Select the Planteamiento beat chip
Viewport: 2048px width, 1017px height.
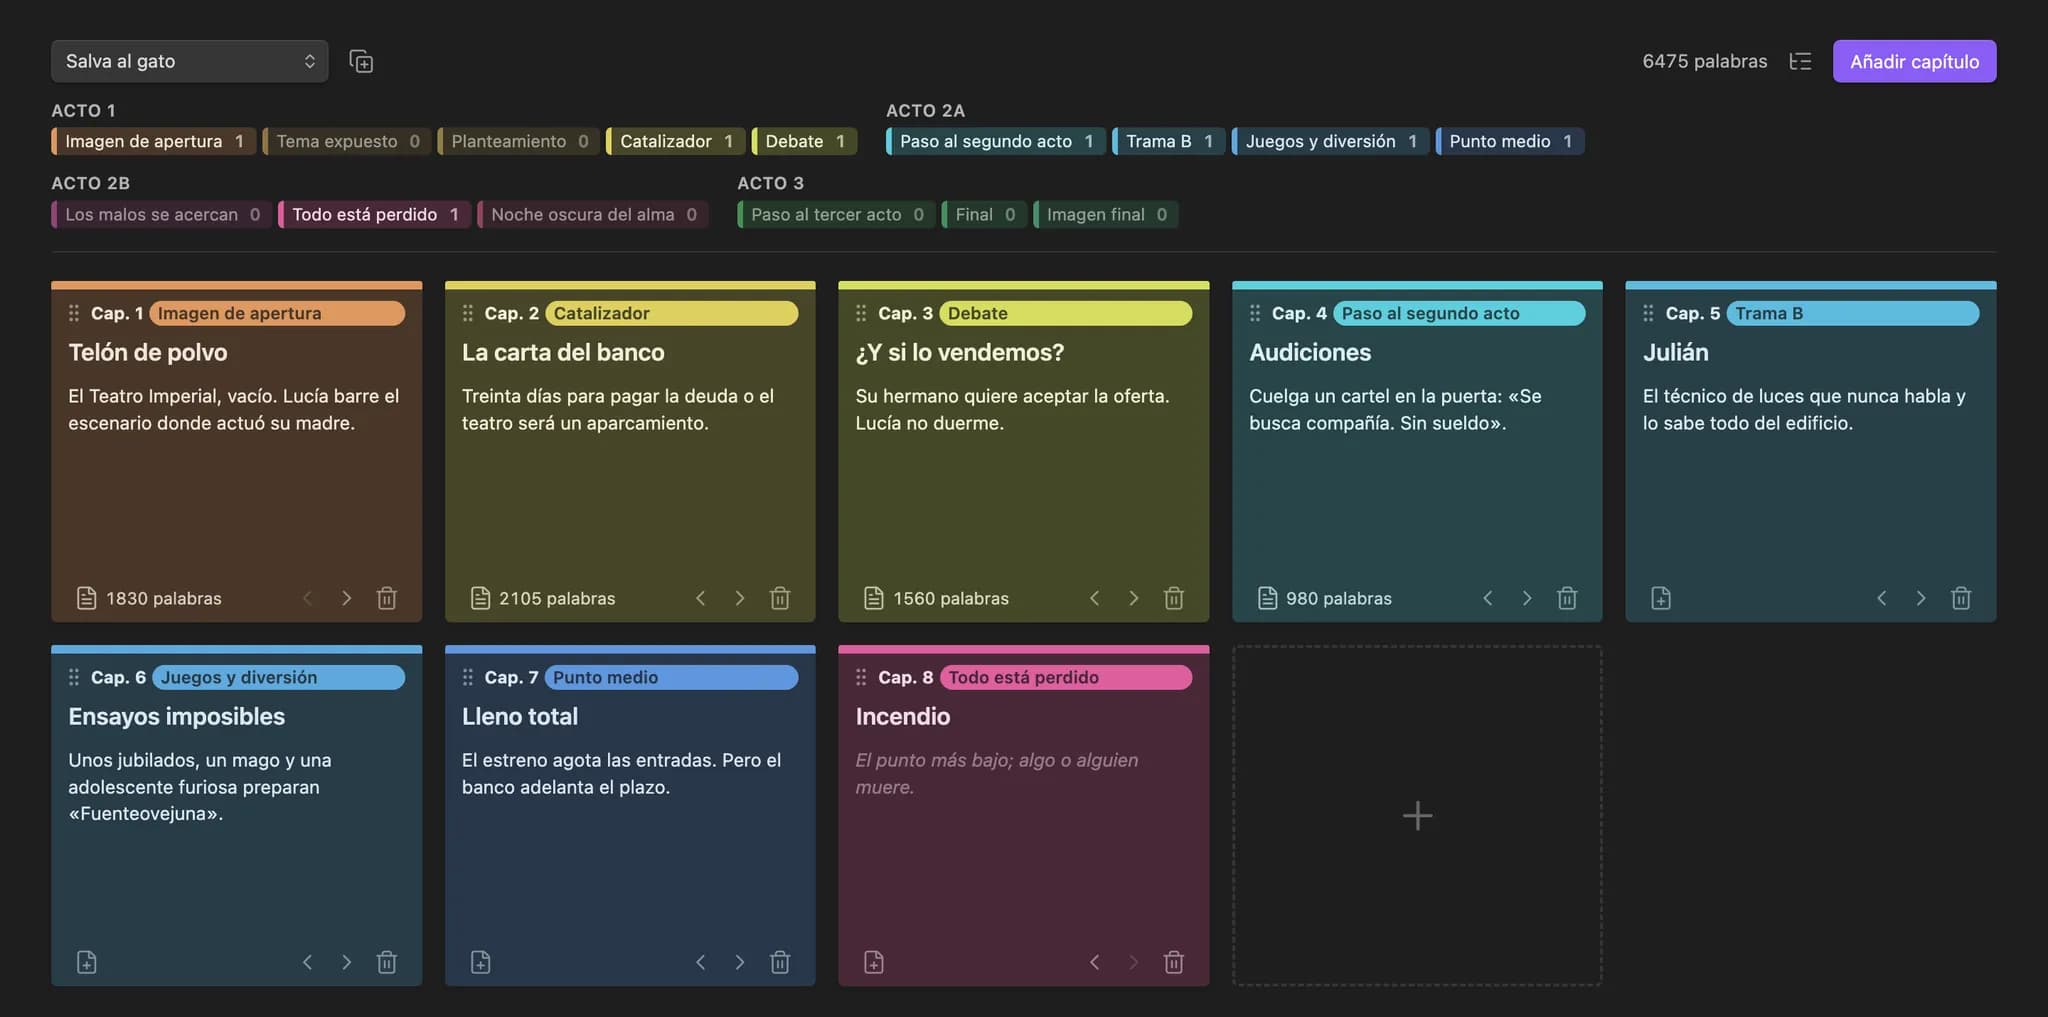(518, 141)
